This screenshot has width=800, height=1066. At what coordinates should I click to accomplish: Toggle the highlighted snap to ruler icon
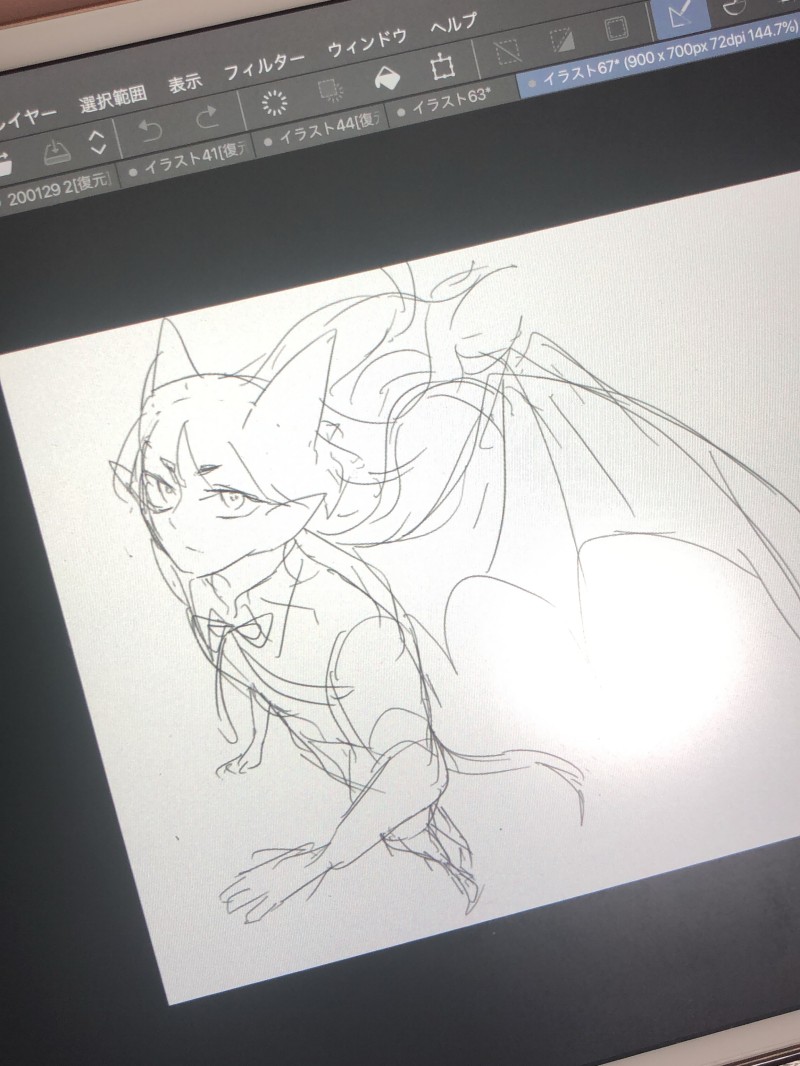point(681,18)
